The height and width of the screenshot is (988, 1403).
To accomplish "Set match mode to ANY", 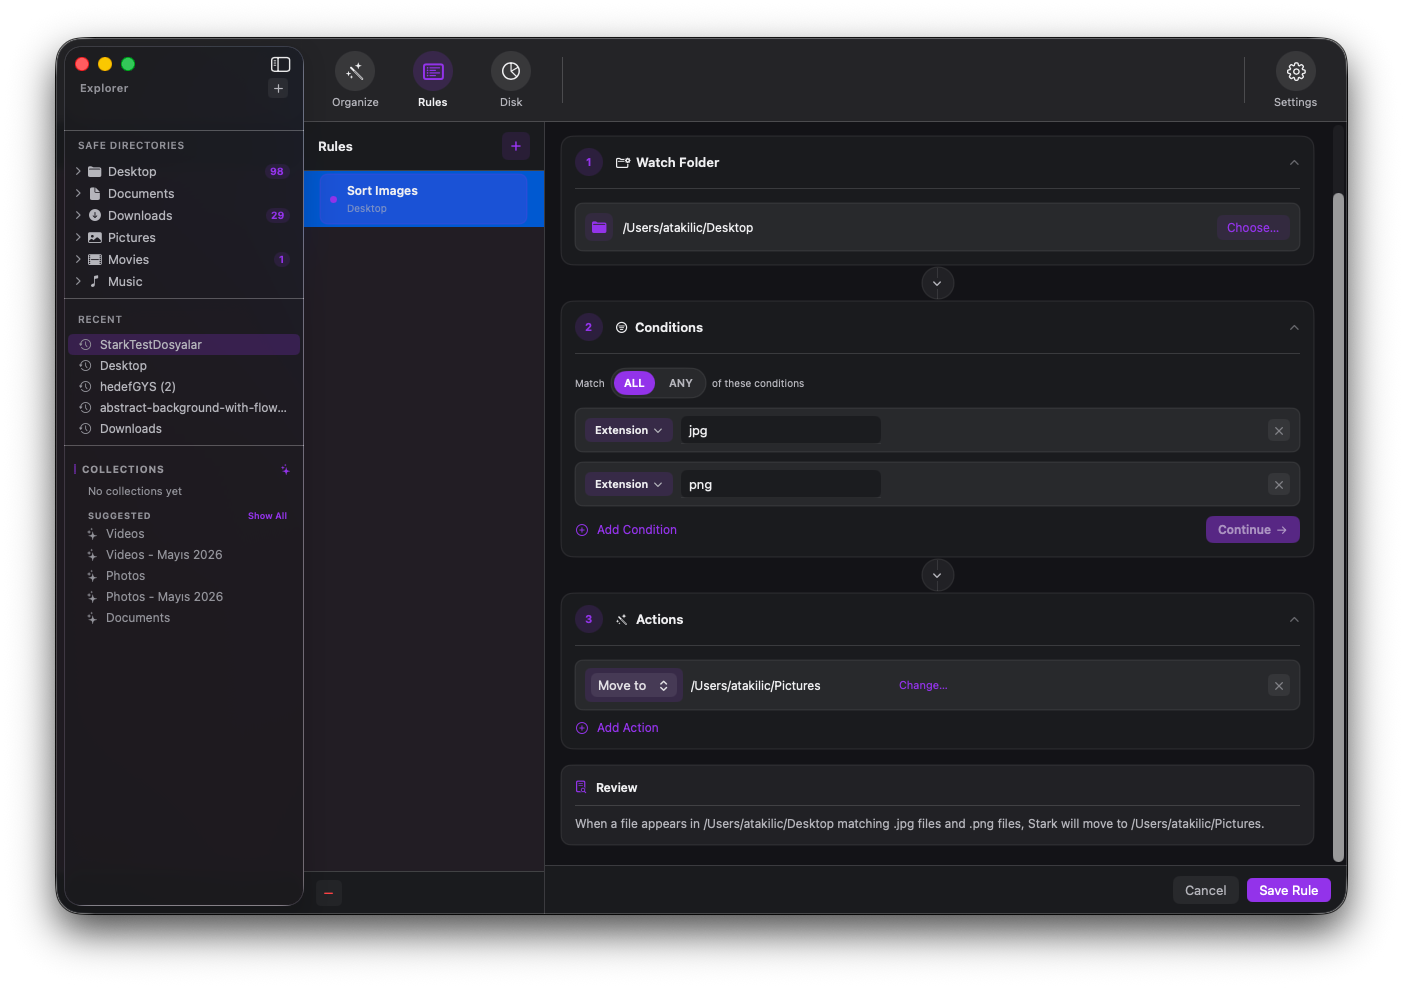I will pyautogui.click(x=681, y=383).
